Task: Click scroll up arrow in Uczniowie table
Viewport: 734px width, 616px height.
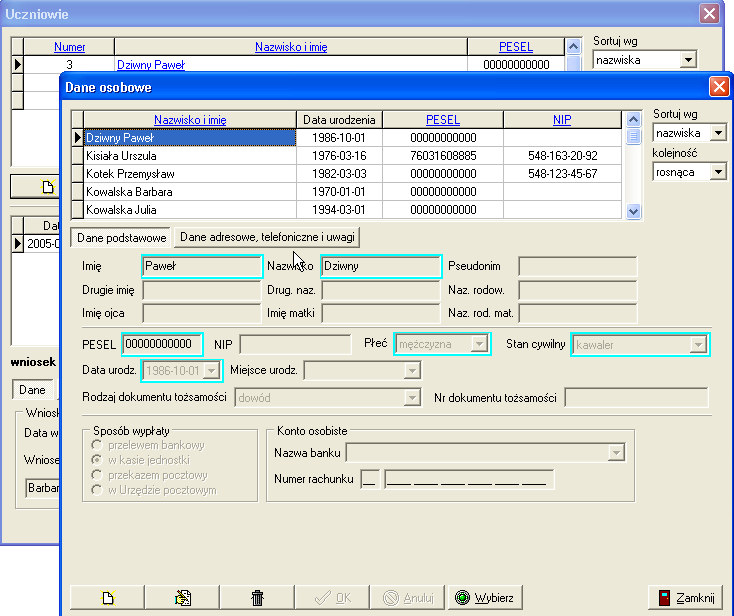Action: 573,46
